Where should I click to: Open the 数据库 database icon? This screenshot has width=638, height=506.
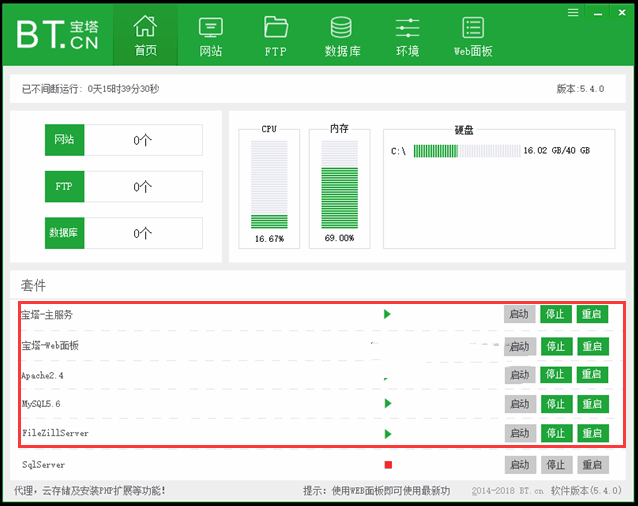[x=342, y=35]
